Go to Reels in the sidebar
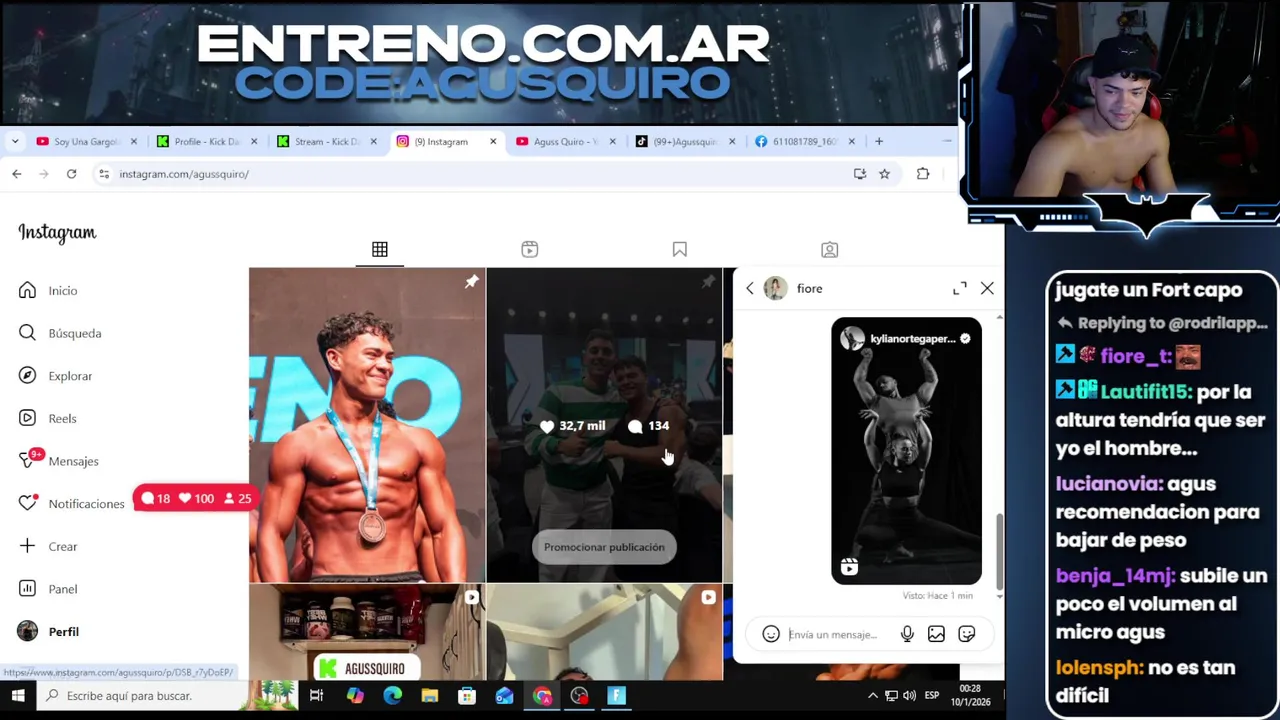The height and width of the screenshot is (720, 1280). tap(48, 419)
